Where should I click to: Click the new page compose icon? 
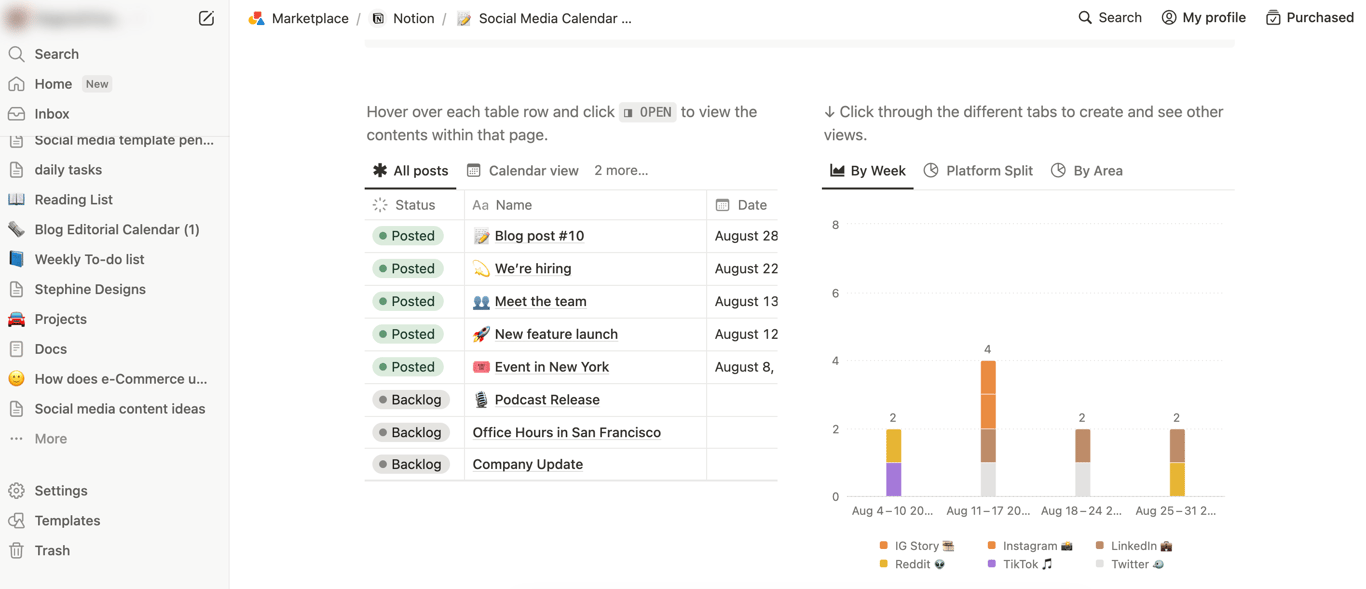206,18
